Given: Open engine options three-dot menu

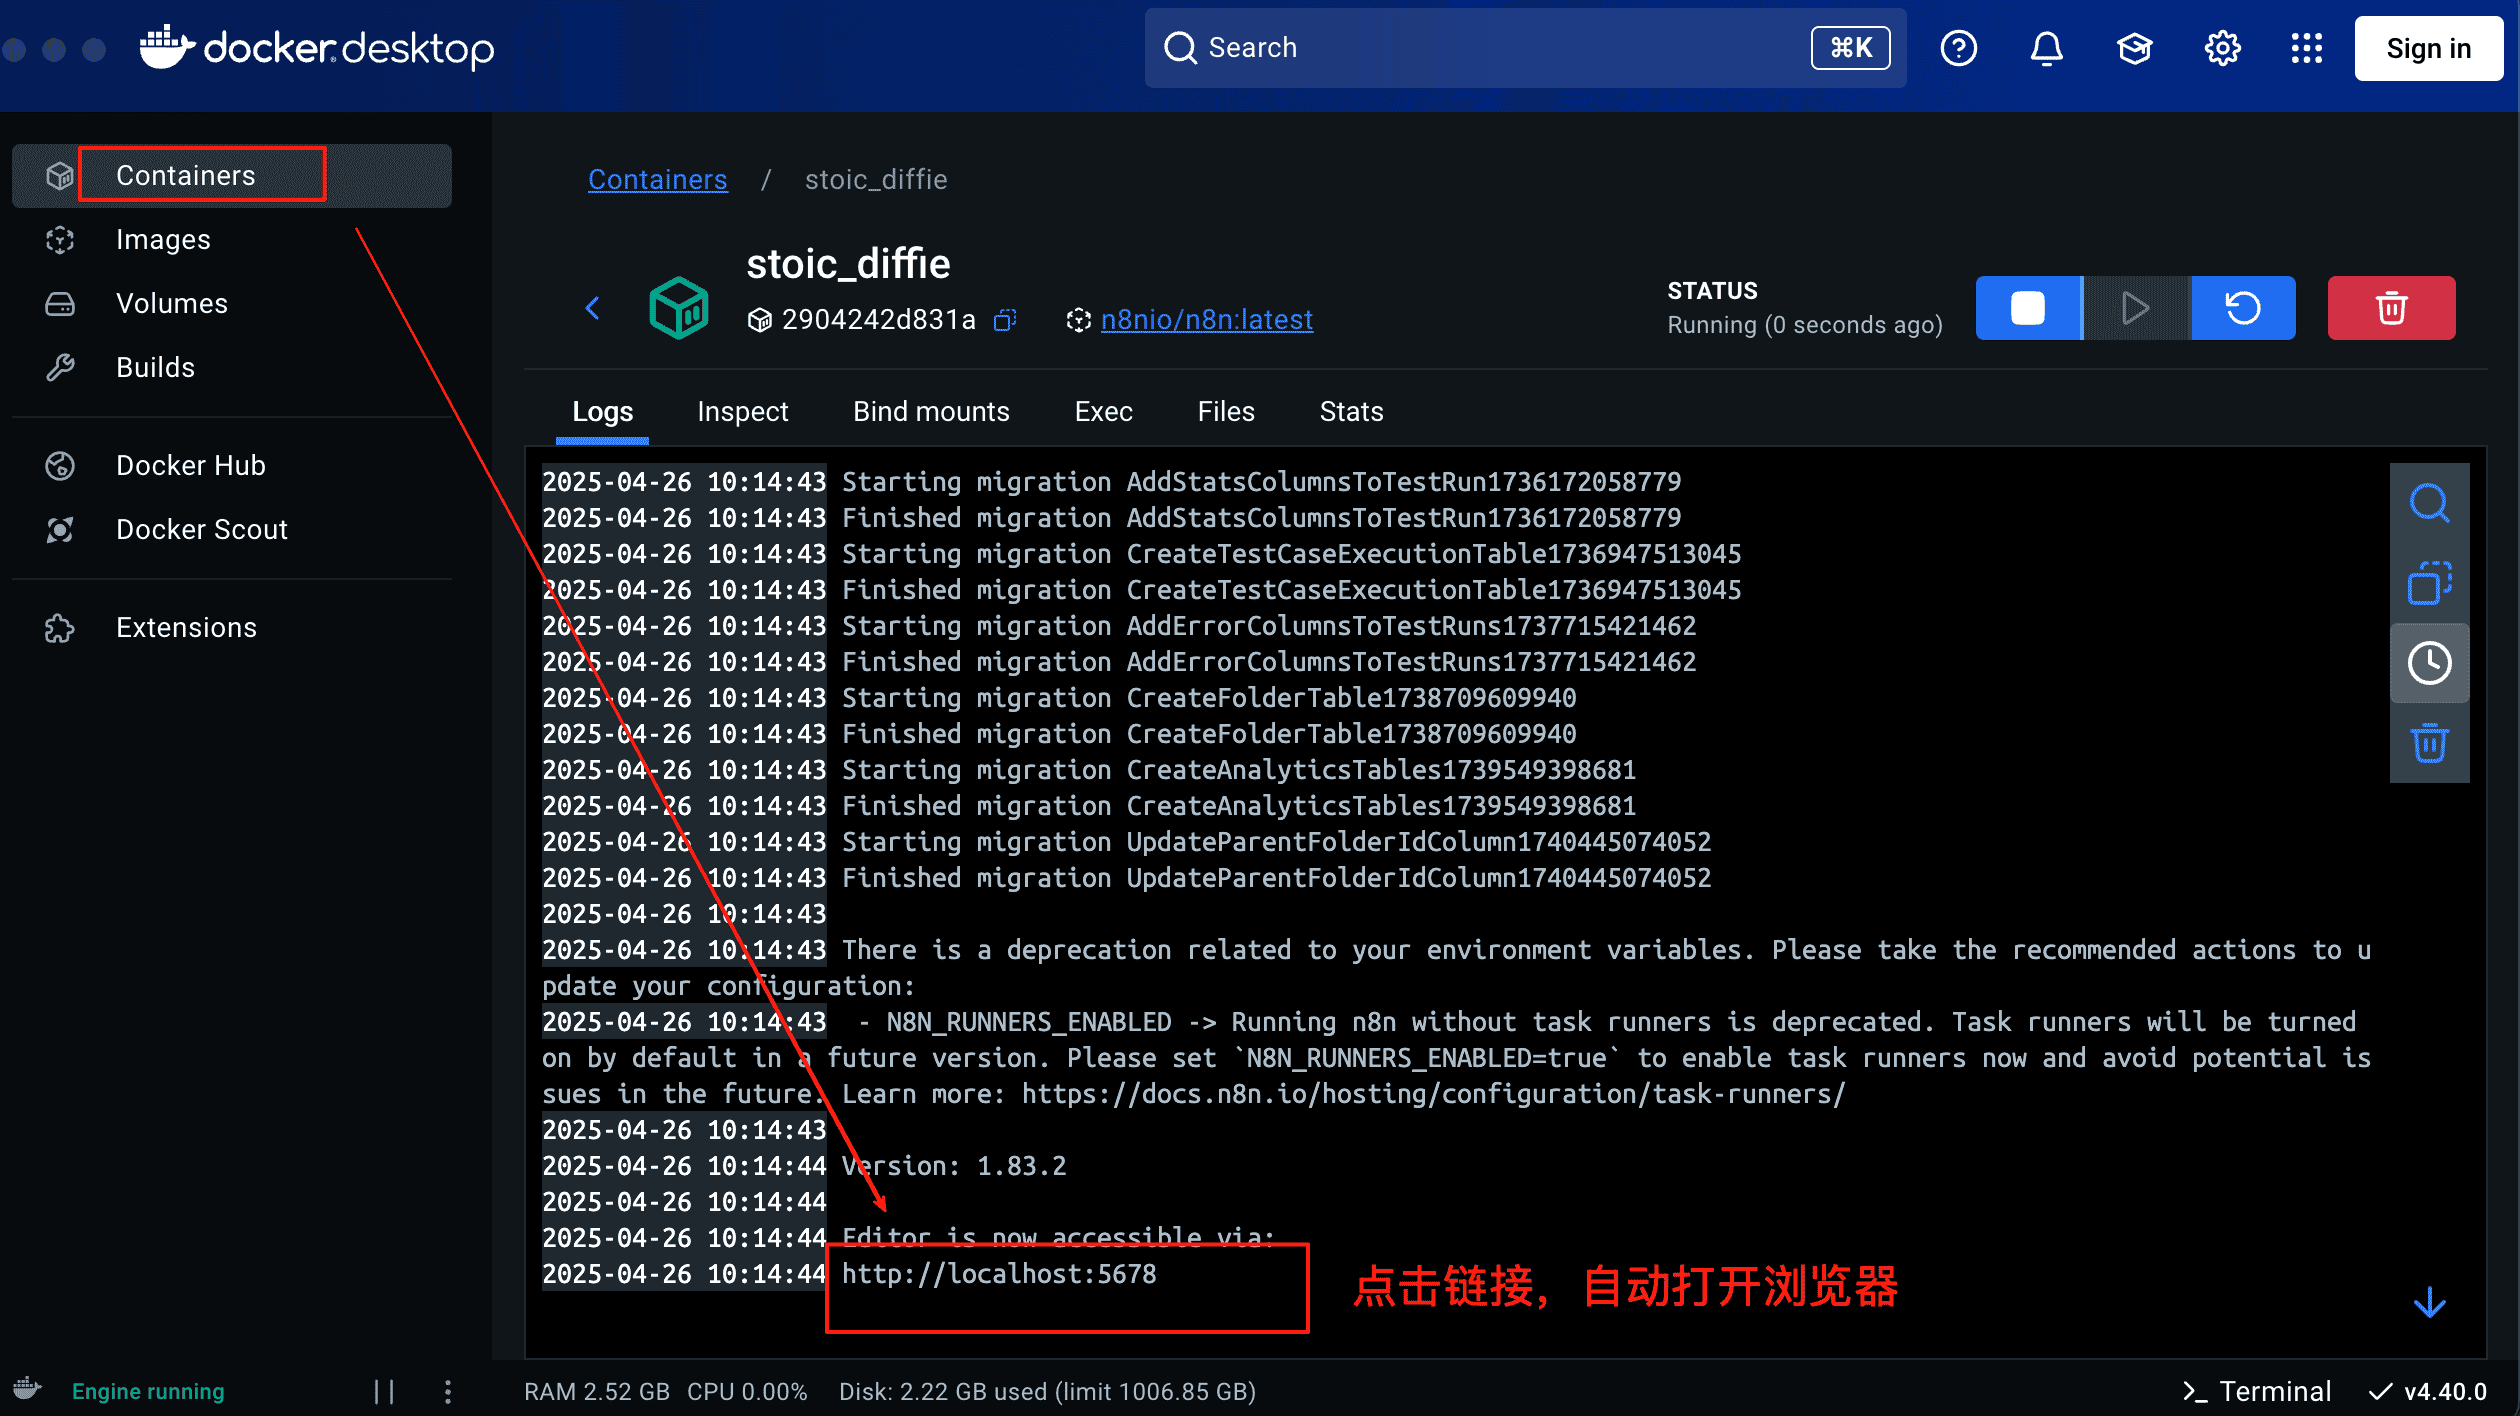Looking at the screenshot, I should click(448, 1391).
